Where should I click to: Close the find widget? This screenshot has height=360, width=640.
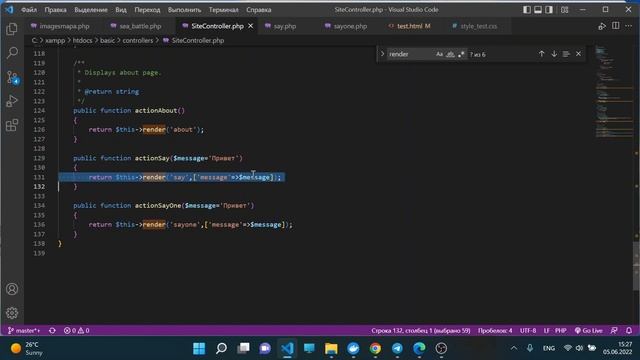pos(578,54)
